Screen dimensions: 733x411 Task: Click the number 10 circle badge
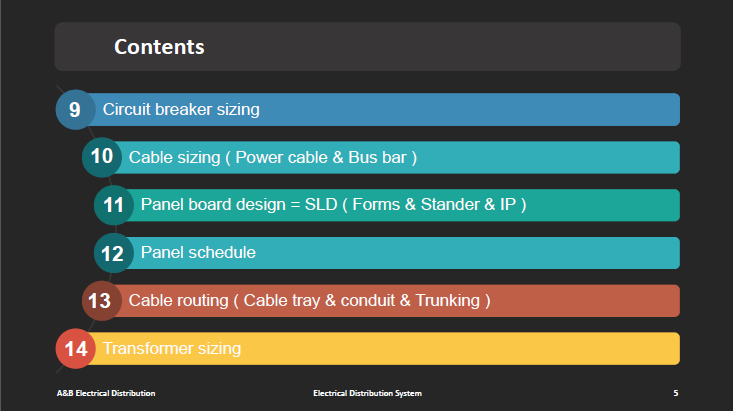coord(102,157)
